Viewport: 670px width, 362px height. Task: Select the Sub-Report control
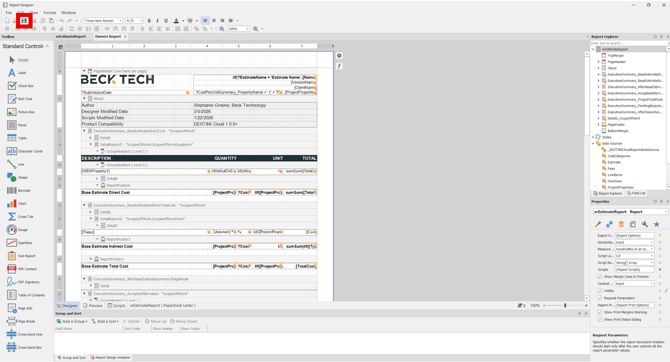(21, 256)
